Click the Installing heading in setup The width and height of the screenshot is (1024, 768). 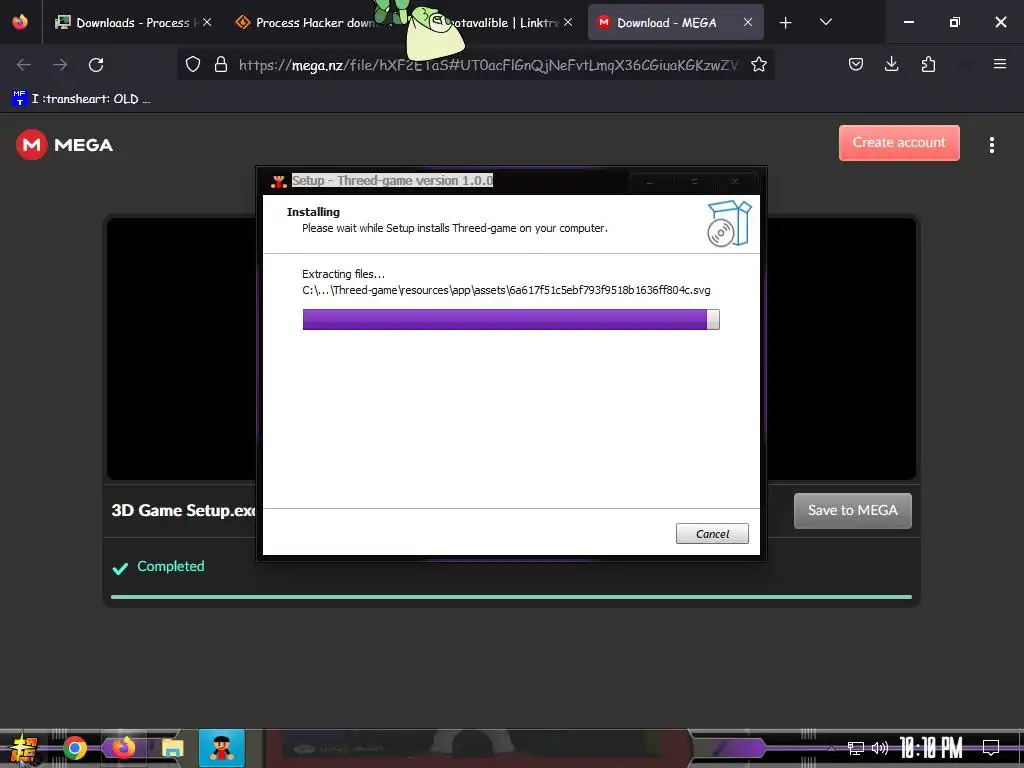313,212
